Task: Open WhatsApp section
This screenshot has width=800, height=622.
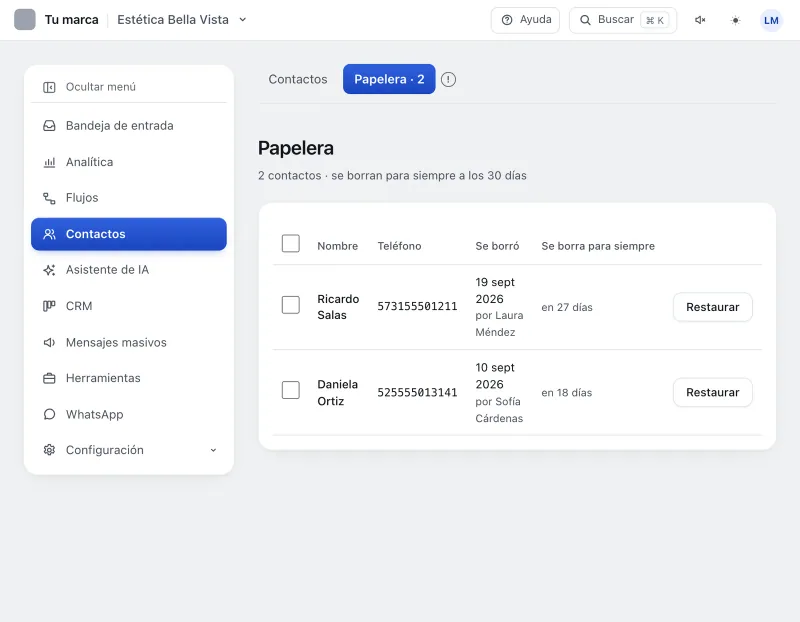Action: [129, 414]
